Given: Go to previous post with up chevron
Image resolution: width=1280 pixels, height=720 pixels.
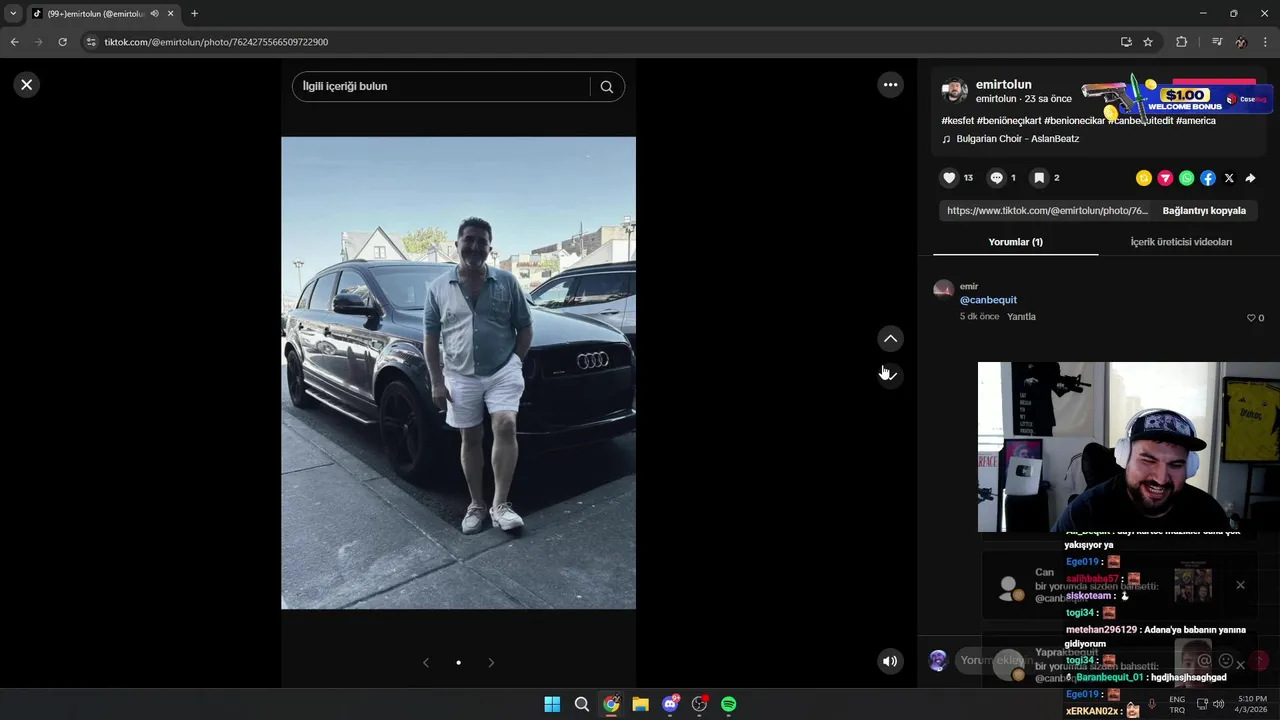Looking at the screenshot, I should [x=890, y=339].
